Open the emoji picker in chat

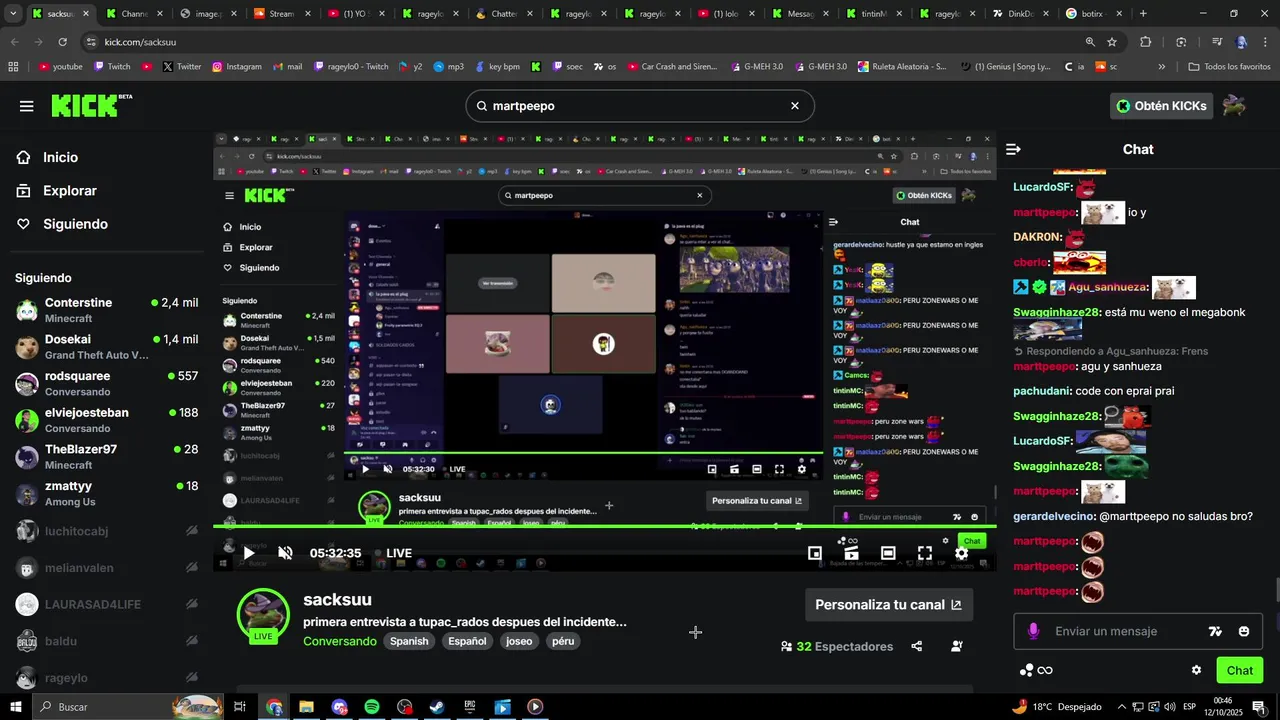(1244, 631)
